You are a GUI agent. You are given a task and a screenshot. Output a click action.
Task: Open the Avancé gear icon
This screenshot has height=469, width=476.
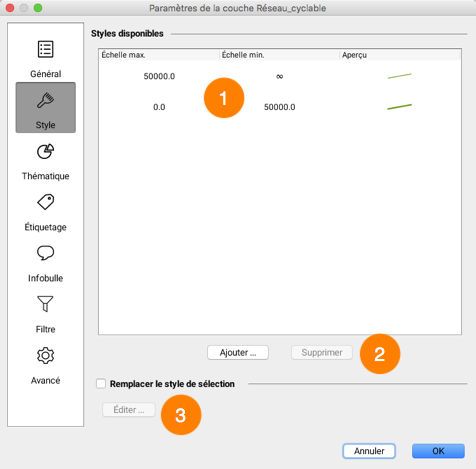[x=45, y=355]
